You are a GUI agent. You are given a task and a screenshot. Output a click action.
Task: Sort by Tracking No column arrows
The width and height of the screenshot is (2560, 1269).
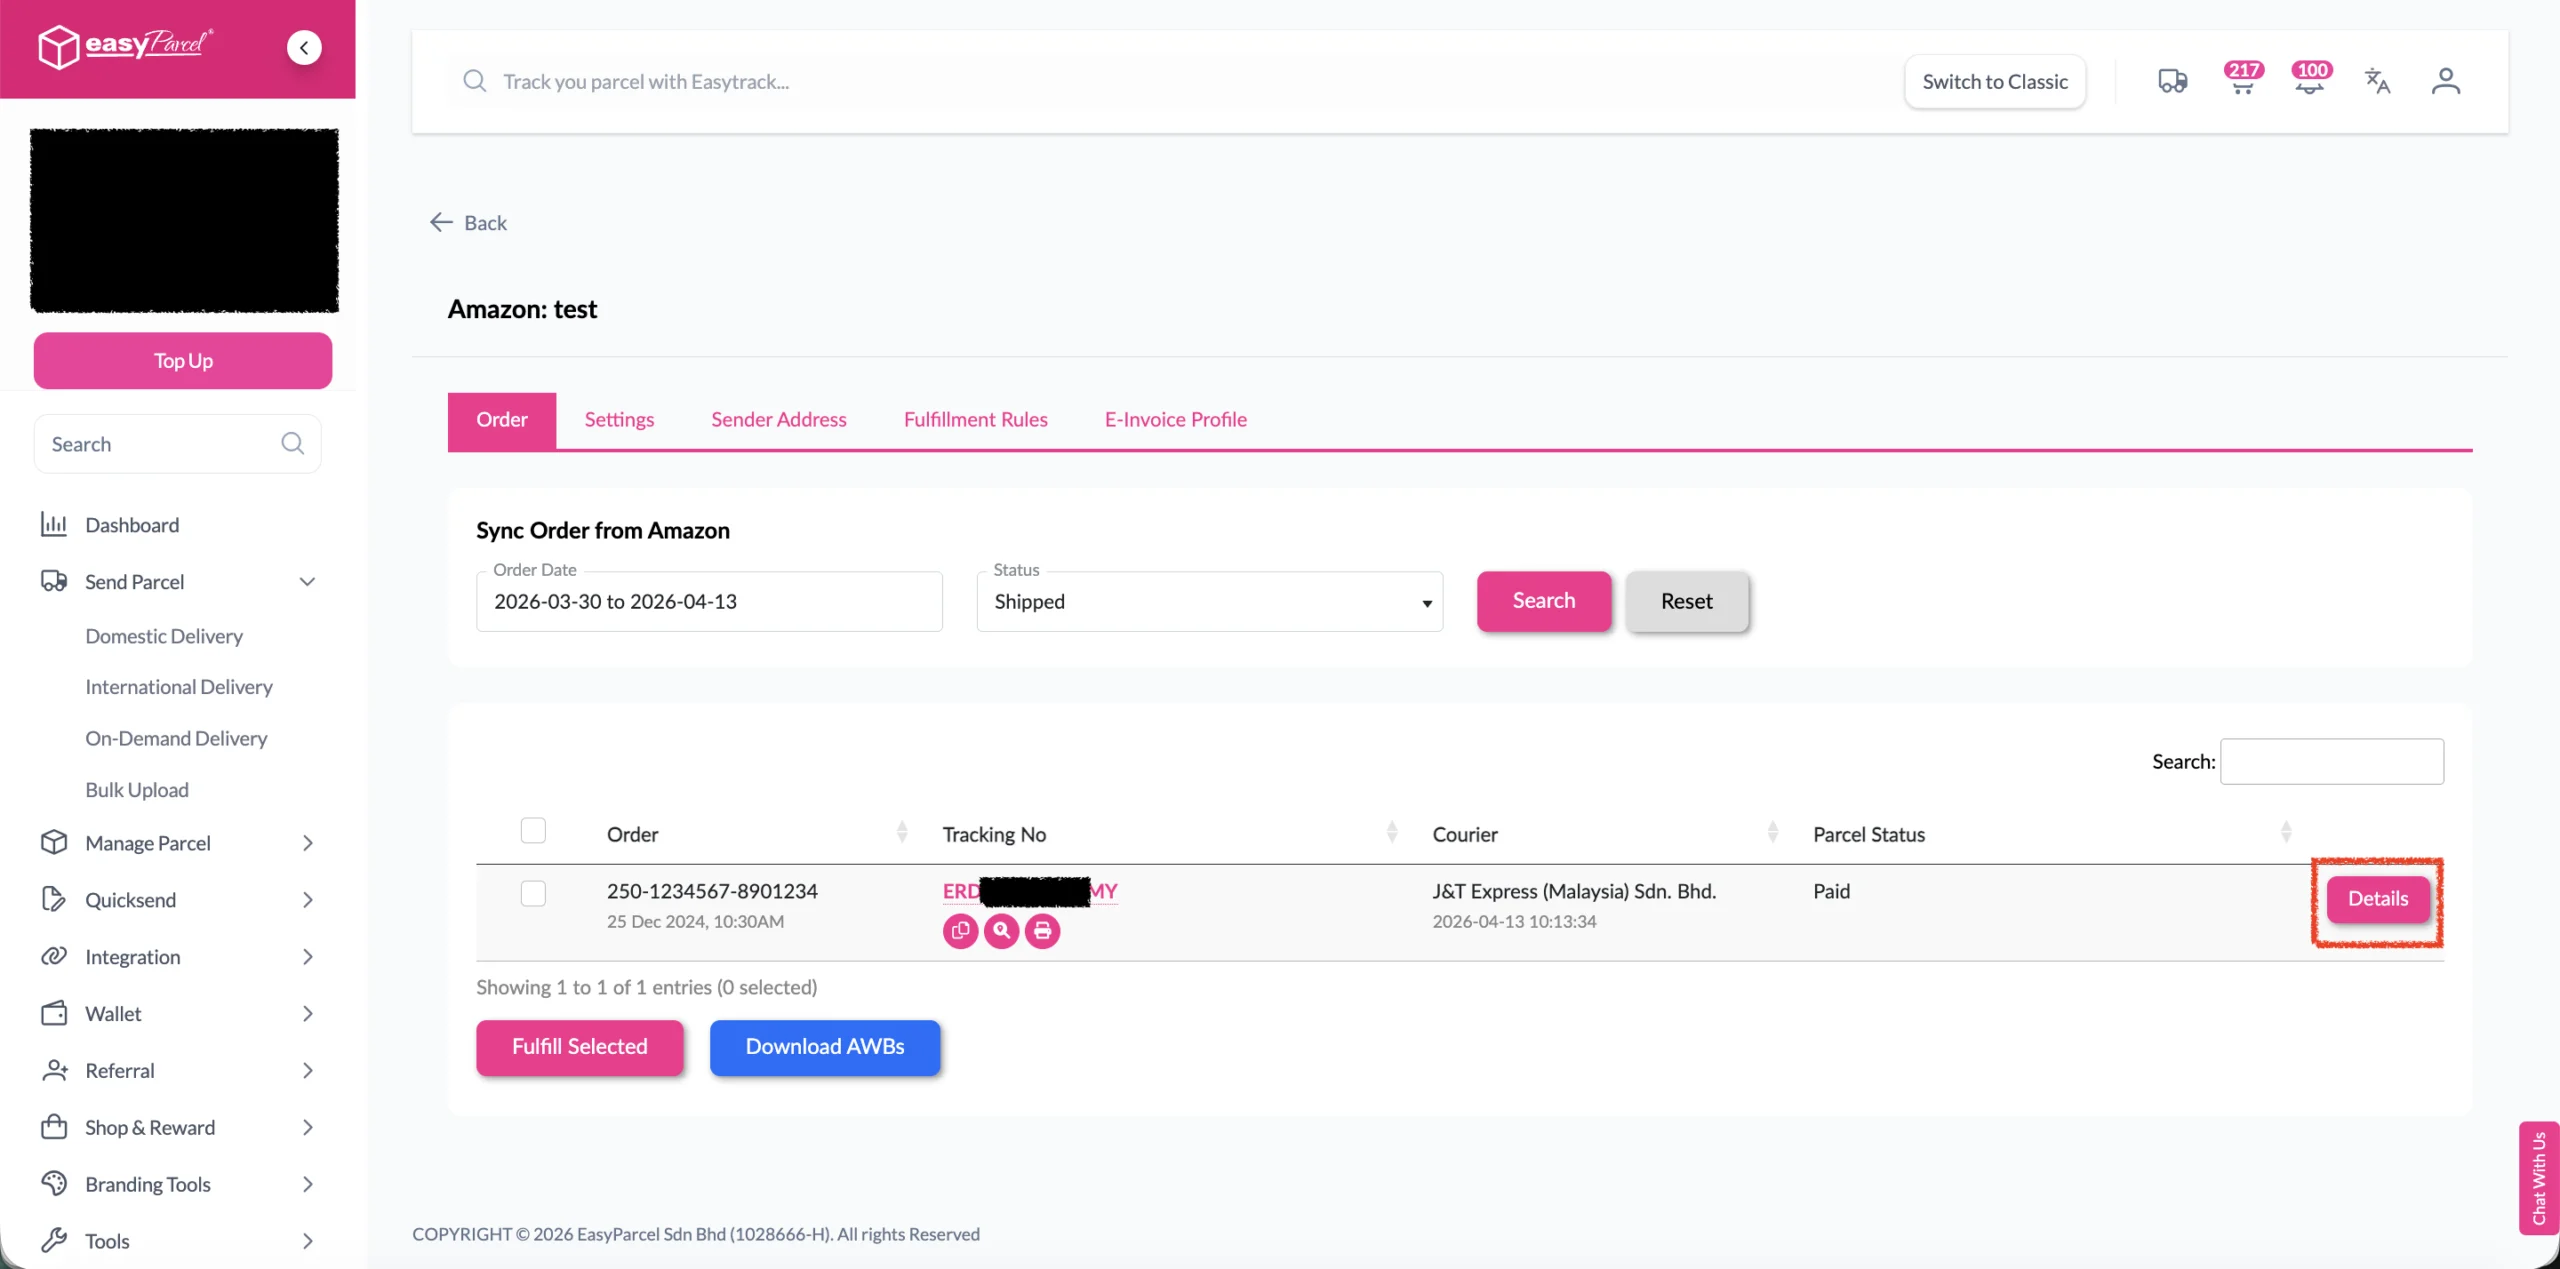click(x=1391, y=832)
